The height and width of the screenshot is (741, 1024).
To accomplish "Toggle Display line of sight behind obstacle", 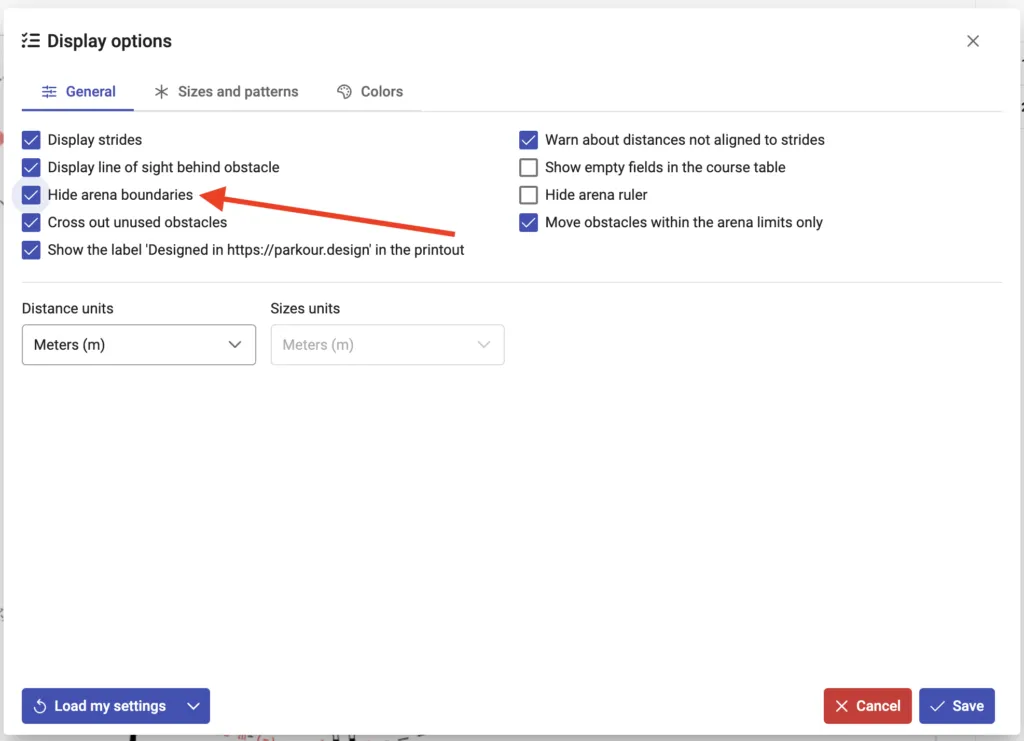I will 31,167.
